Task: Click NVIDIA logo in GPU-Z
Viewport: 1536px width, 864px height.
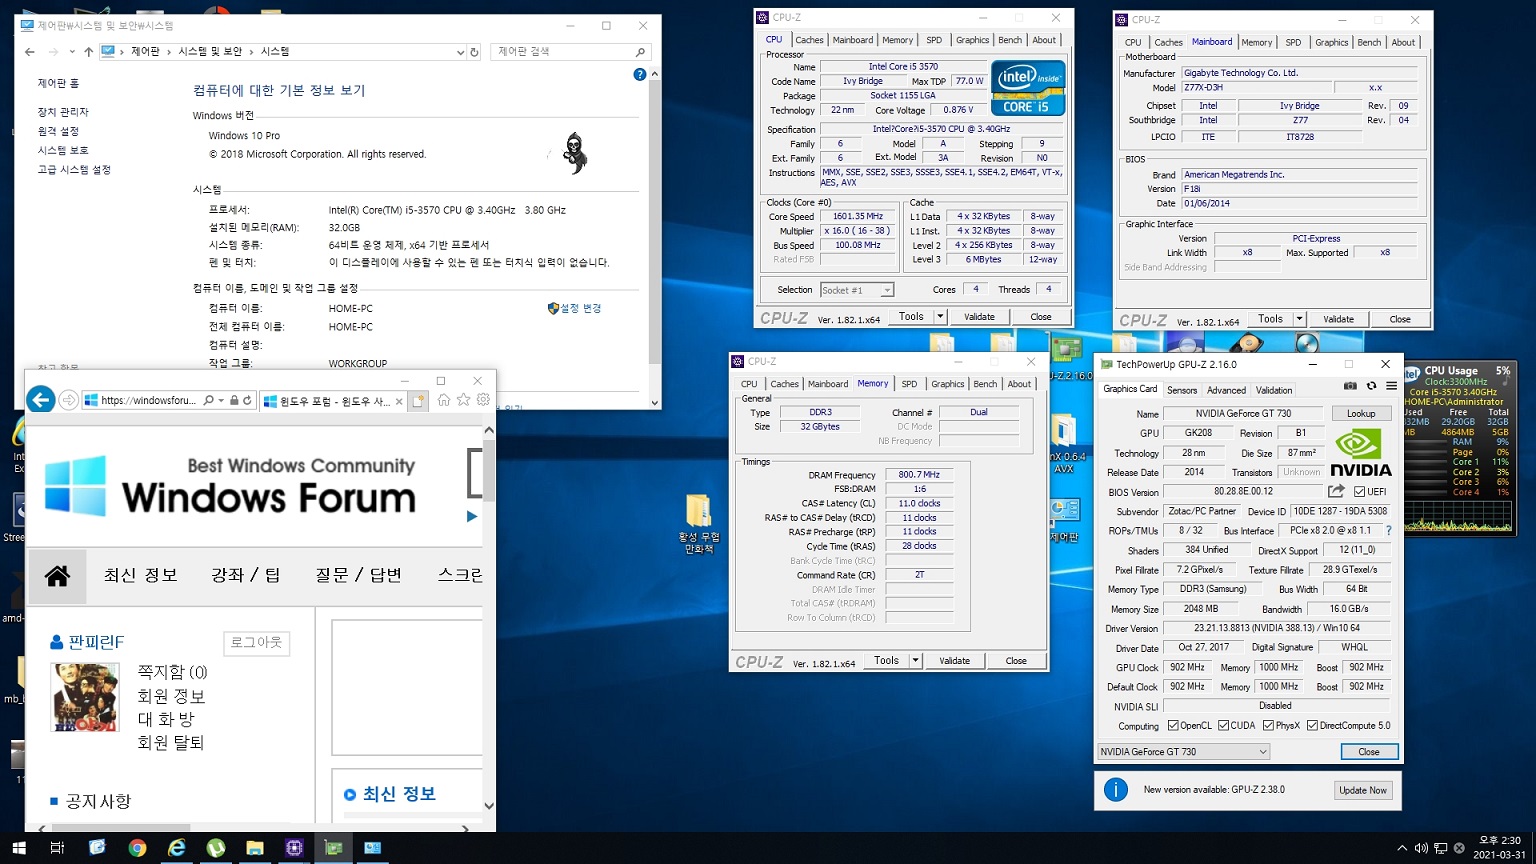Action: (x=1360, y=452)
